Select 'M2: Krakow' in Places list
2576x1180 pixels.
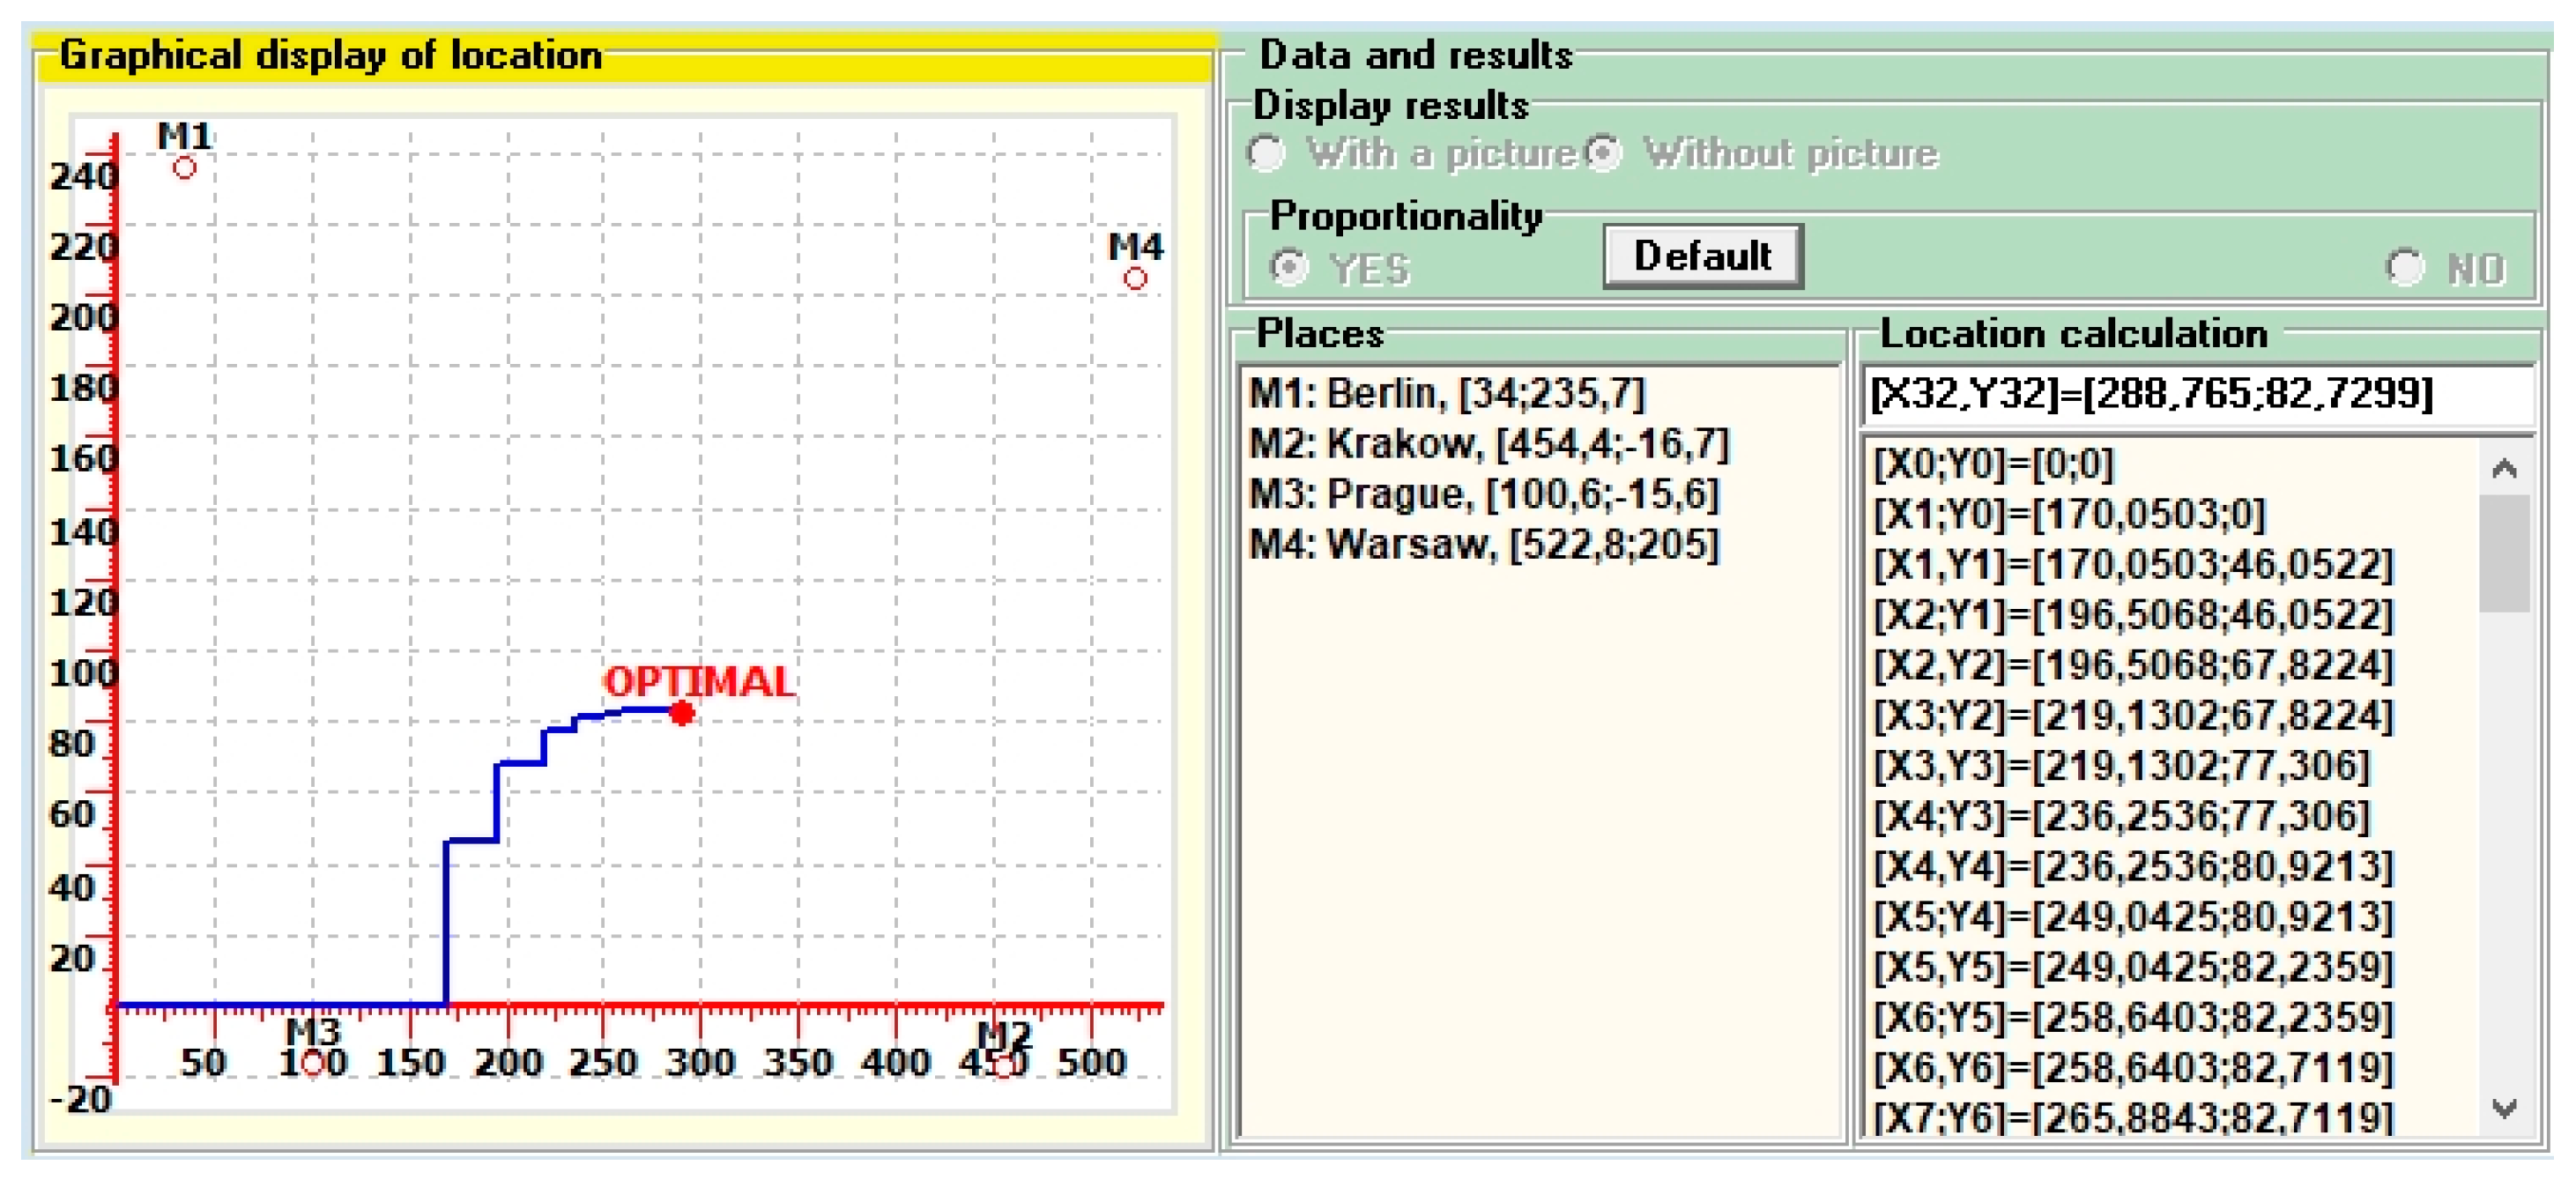[x=1488, y=444]
